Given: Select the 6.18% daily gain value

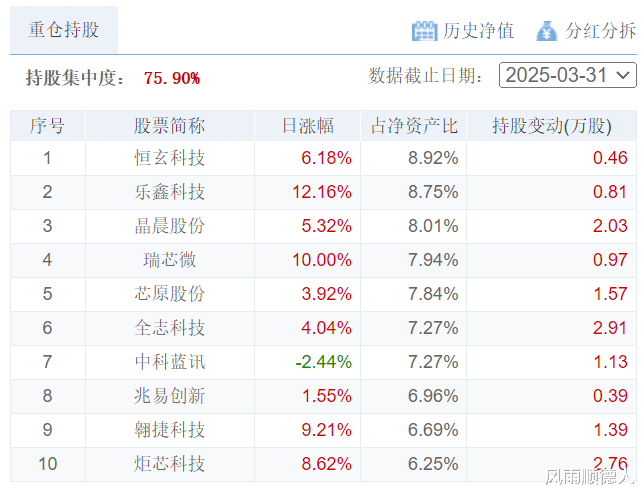Looking at the screenshot, I should pyautogui.click(x=327, y=158).
